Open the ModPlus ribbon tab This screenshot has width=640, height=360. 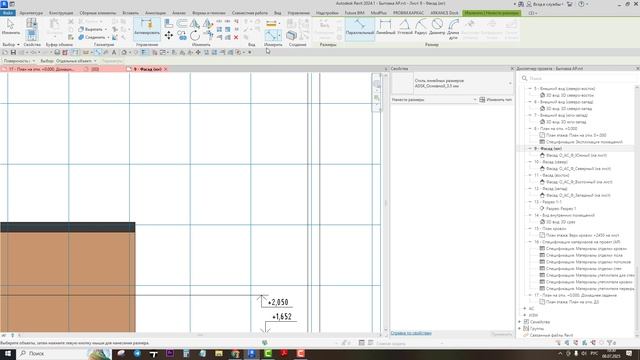378,13
